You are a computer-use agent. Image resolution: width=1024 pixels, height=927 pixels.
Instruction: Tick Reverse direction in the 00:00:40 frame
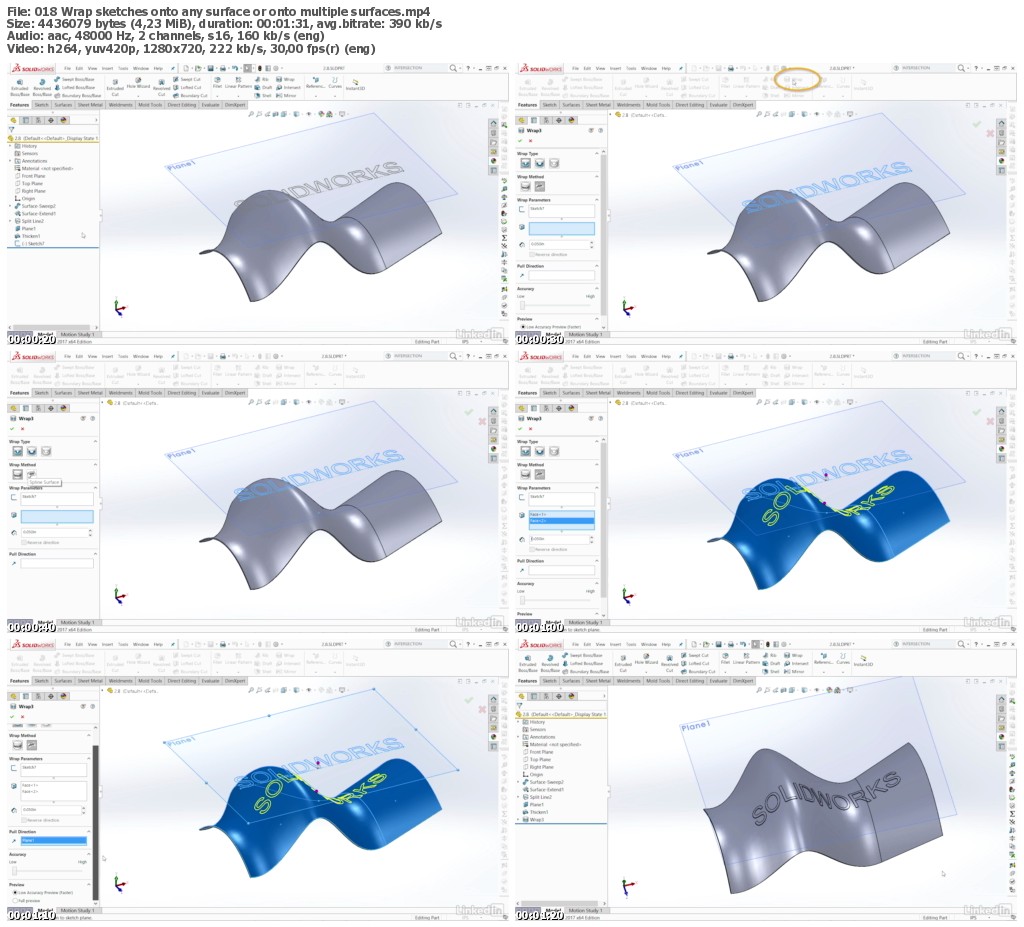tap(24, 542)
